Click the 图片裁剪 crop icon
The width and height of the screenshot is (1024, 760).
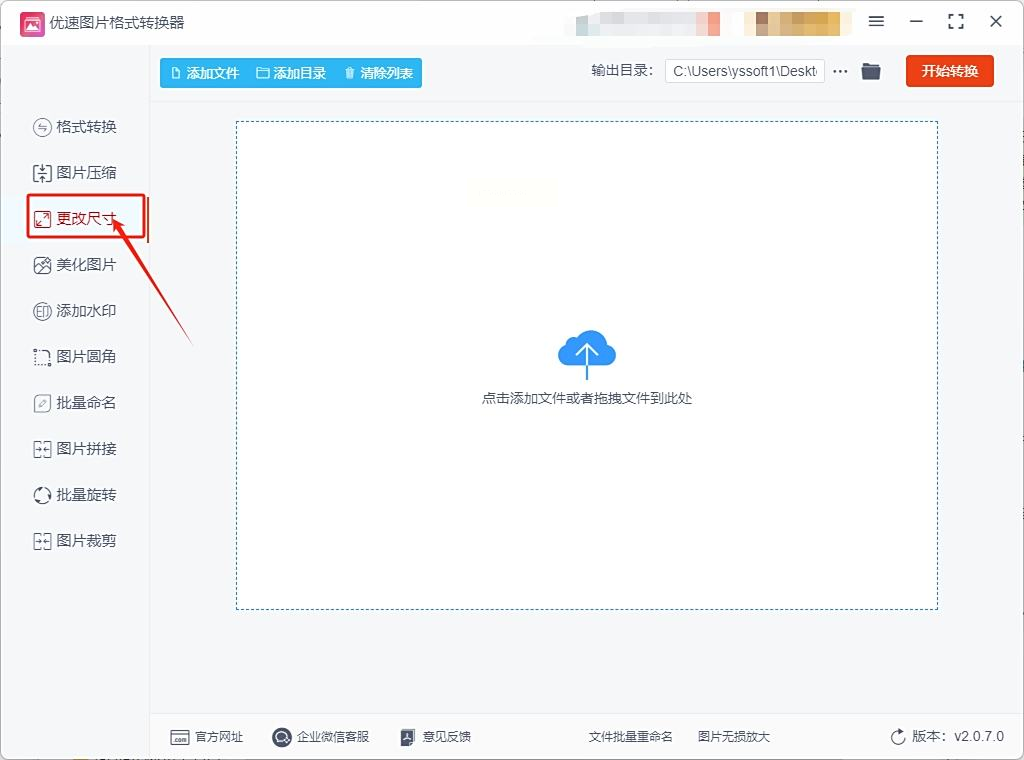click(x=42, y=541)
